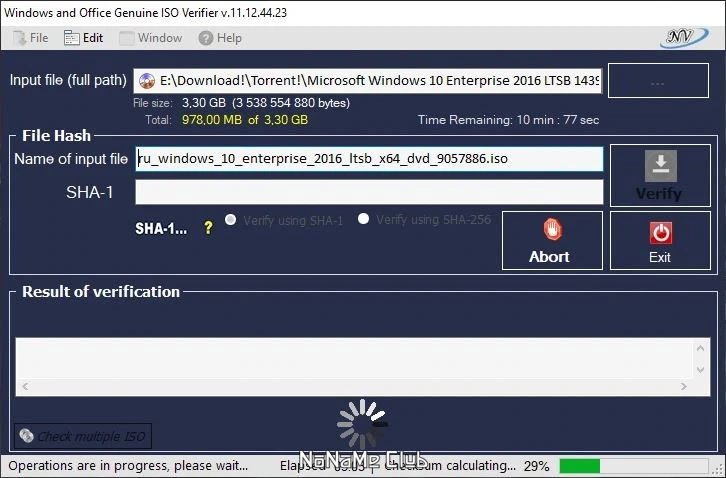The height and width of the screenshot is (478, 726).
Task: Click the discs icon on Check multiple ISO
Action: (26, 435)
